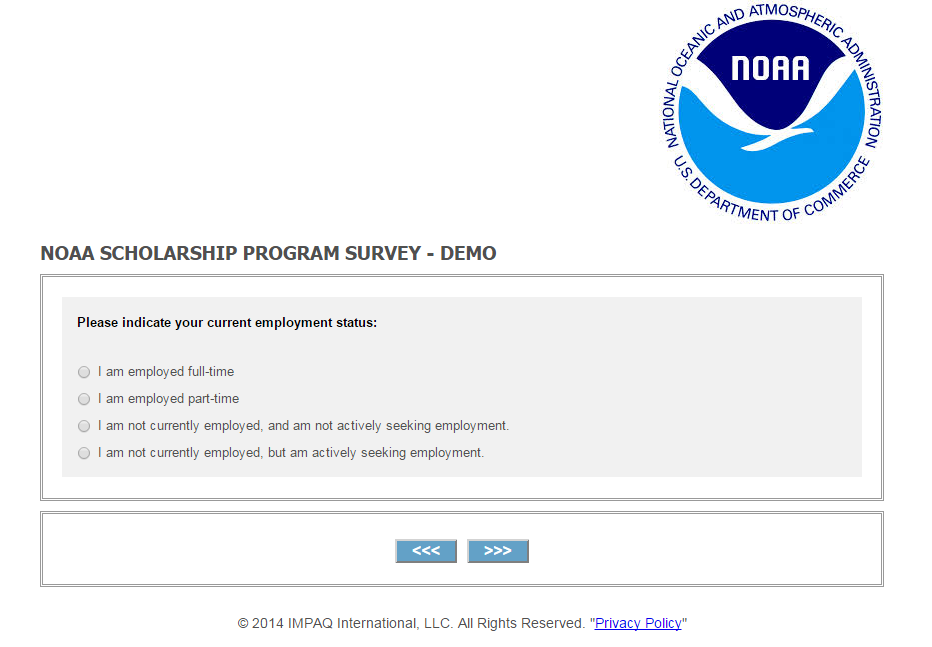The width and height of the screenshot is (932, 647).
Task: Click the "I am employed full-time" label text
Action: pos(166,372)
